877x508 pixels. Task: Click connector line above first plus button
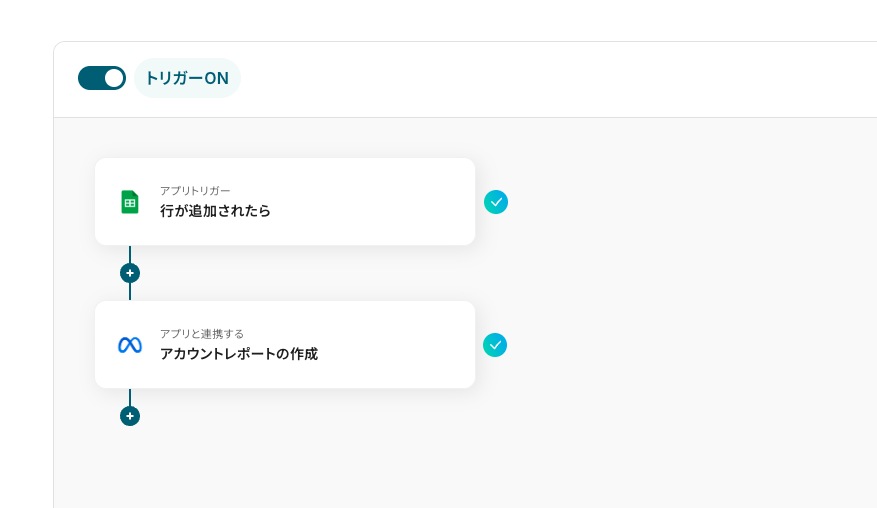pyautogui.click(x=130, y=254)
